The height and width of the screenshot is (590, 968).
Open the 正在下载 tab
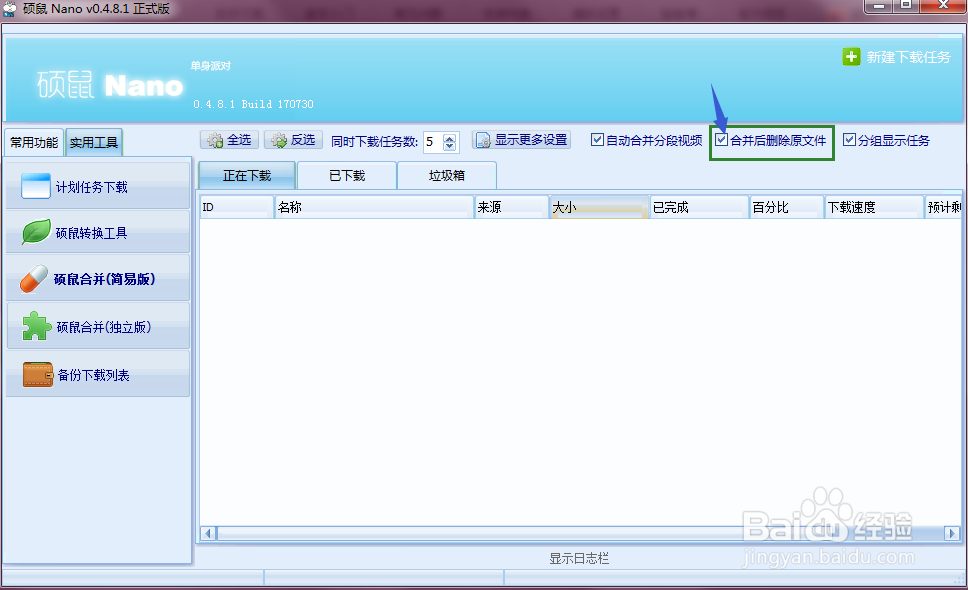click(x=247, y=175)
